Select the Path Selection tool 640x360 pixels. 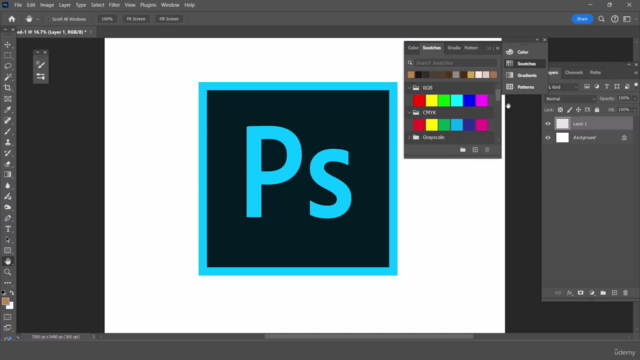point(8,240)
